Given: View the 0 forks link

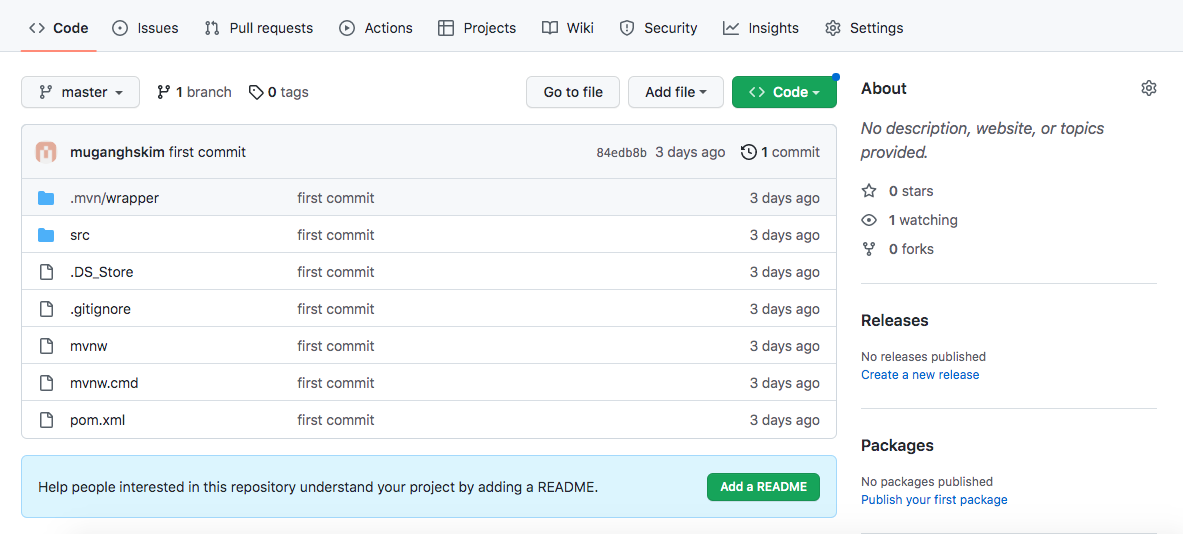Looking at the screenshot, I should tap(911, 249).
